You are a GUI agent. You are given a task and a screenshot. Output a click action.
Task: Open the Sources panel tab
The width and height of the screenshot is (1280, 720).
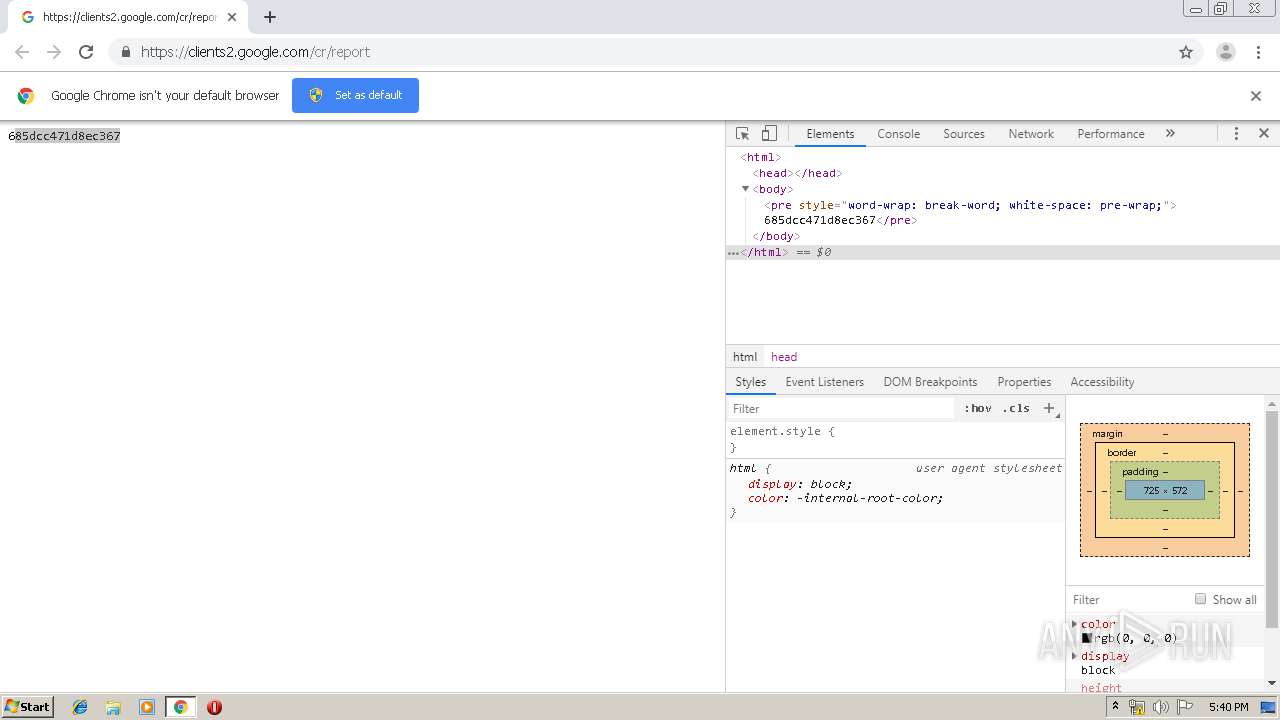(x=964, y=134)
